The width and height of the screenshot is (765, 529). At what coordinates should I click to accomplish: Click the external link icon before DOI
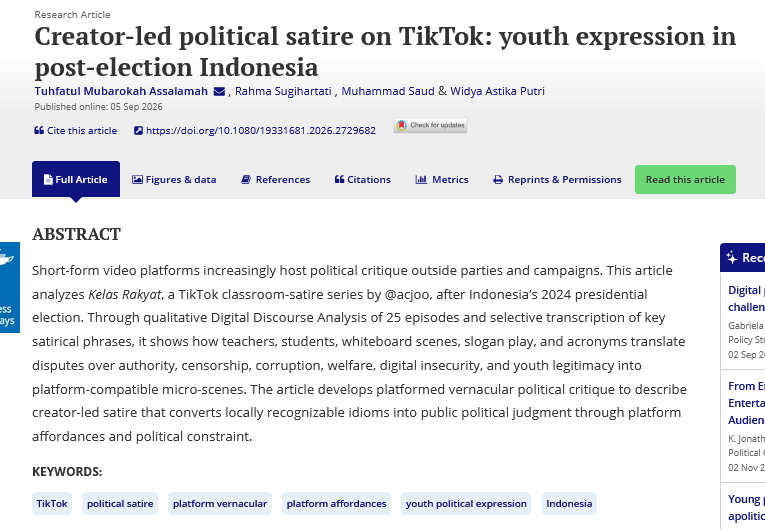tap(139, 130)
